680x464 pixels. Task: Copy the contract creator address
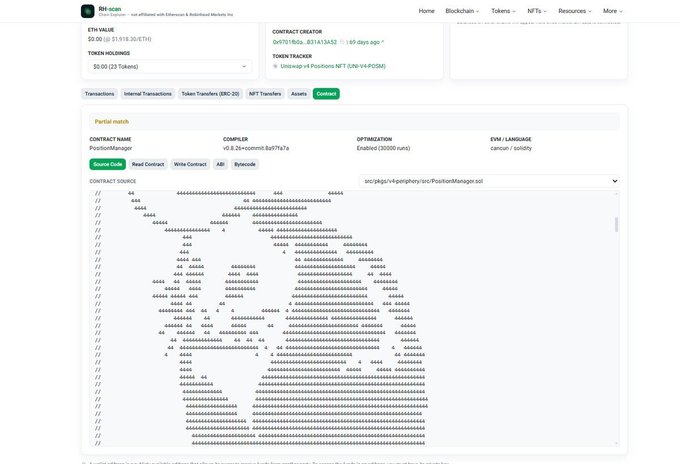pos(342,42)
